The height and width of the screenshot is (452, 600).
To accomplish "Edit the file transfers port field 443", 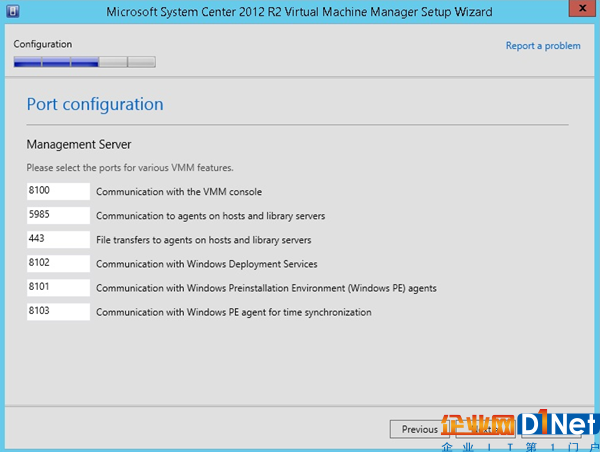I will [58, 239].
